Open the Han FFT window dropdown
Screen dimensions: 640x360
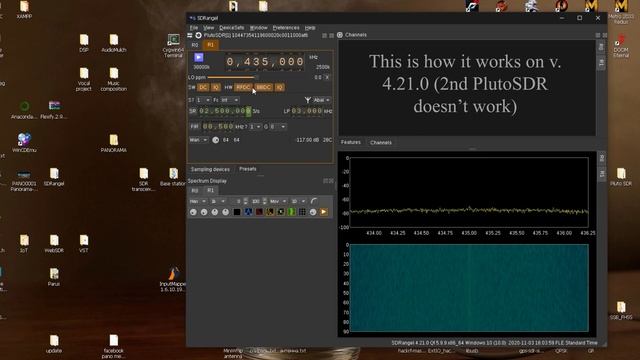pos(198,201)
